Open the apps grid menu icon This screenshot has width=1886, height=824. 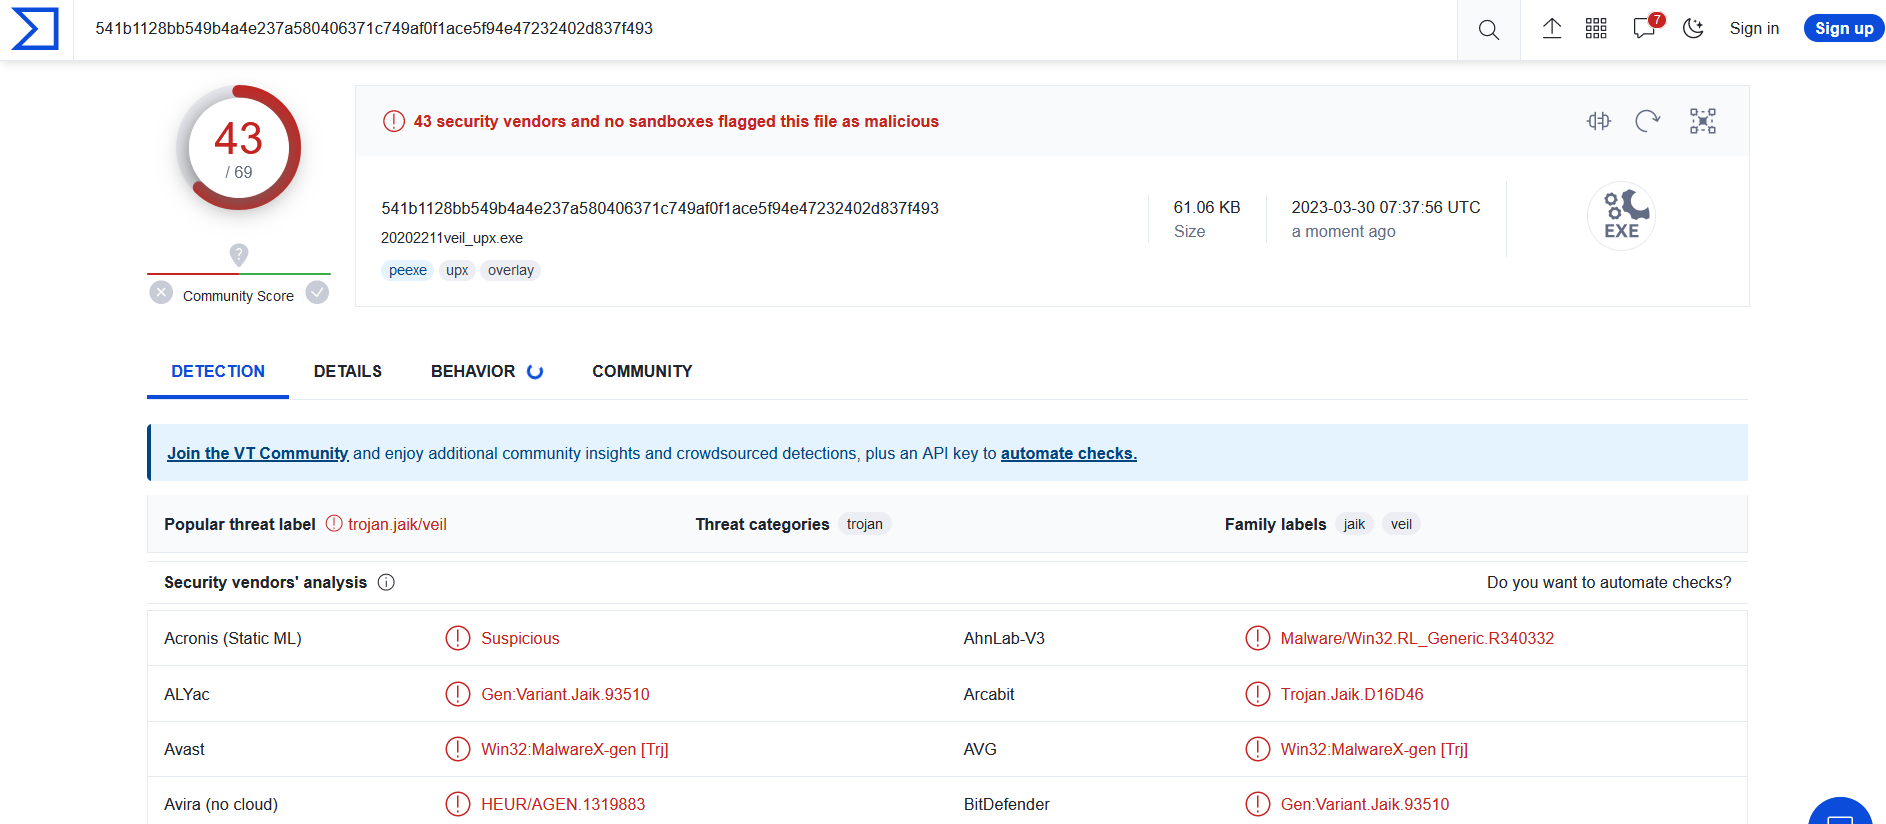pyautogui.click(x=1596, y=29)
